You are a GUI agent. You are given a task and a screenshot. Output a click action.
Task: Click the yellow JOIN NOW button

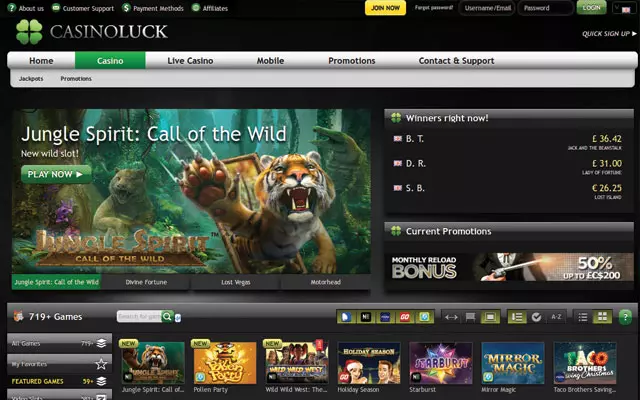tap(385, 8)
